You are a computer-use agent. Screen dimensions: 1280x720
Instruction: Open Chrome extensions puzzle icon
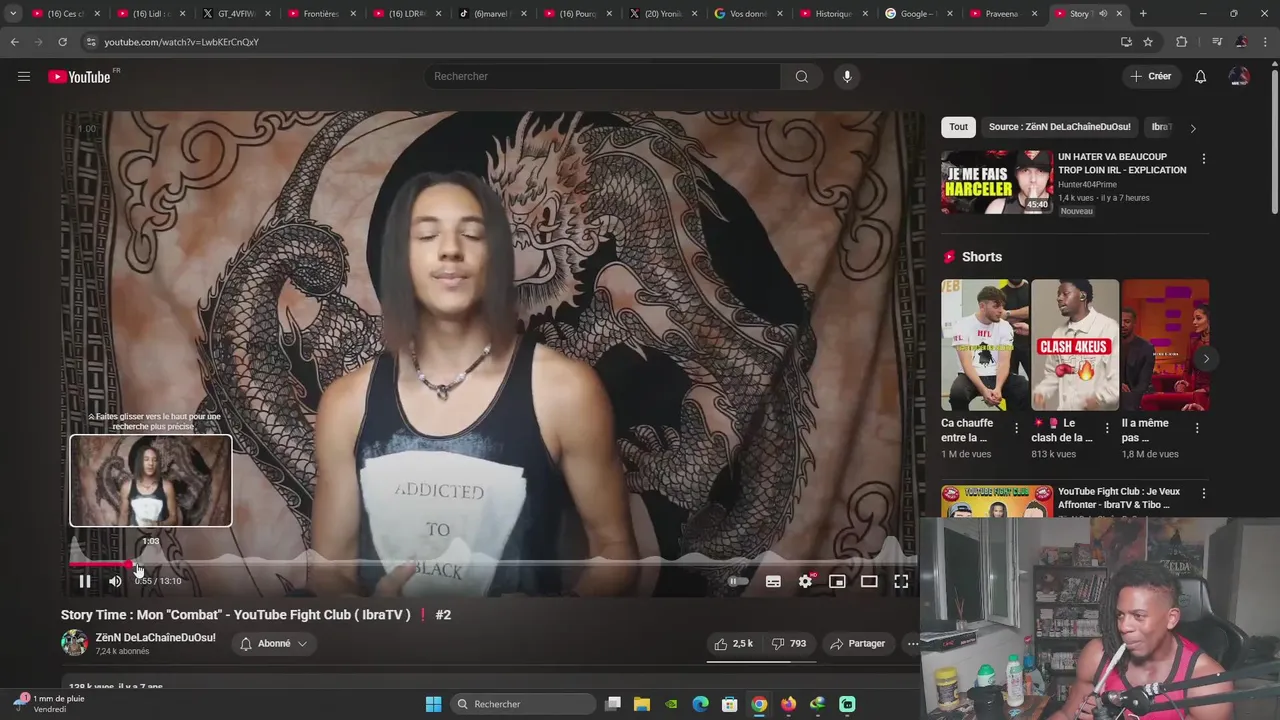click(x=1181, y=42)
